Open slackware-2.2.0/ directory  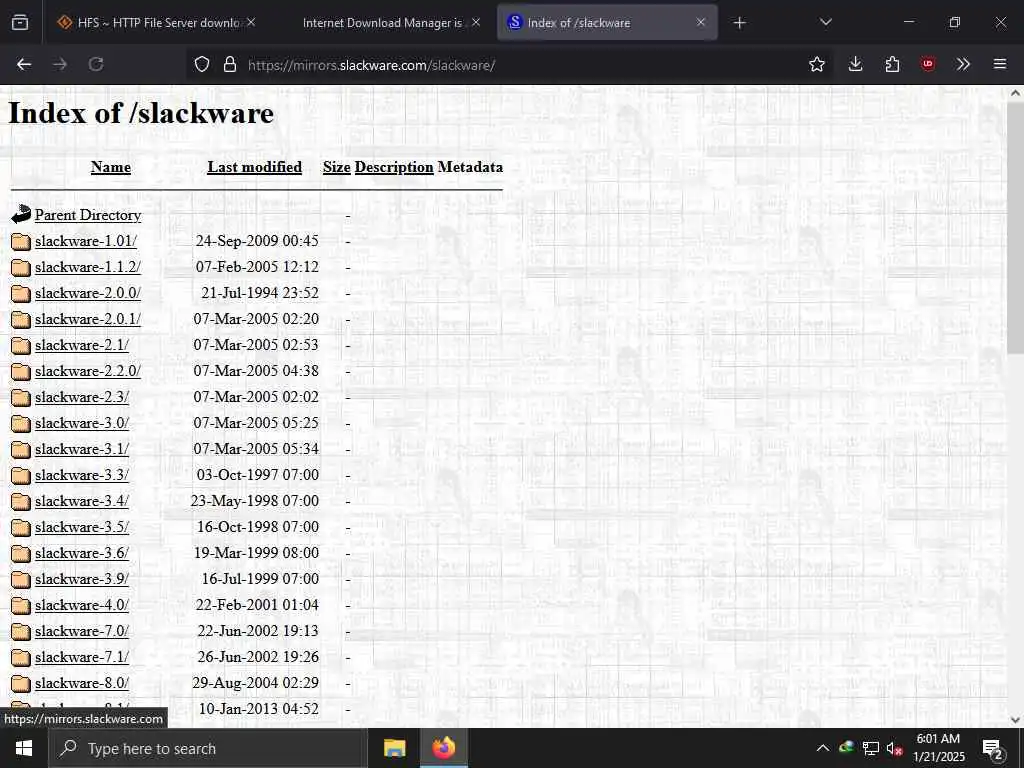click(88, 371)
